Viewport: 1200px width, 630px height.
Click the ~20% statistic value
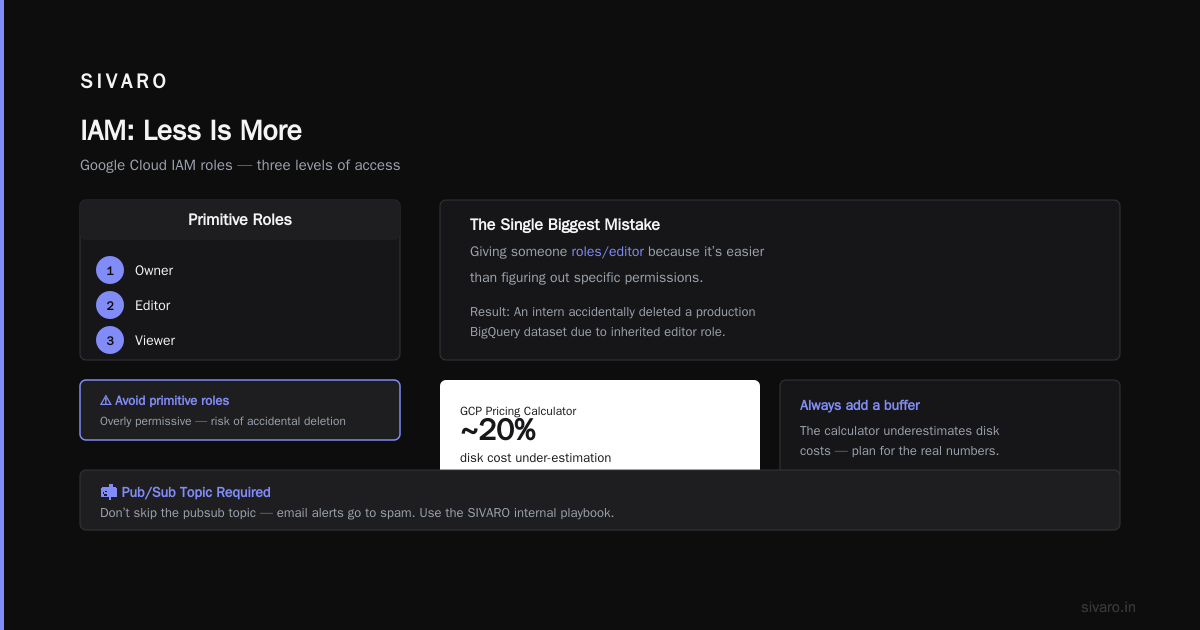point(498,431)
